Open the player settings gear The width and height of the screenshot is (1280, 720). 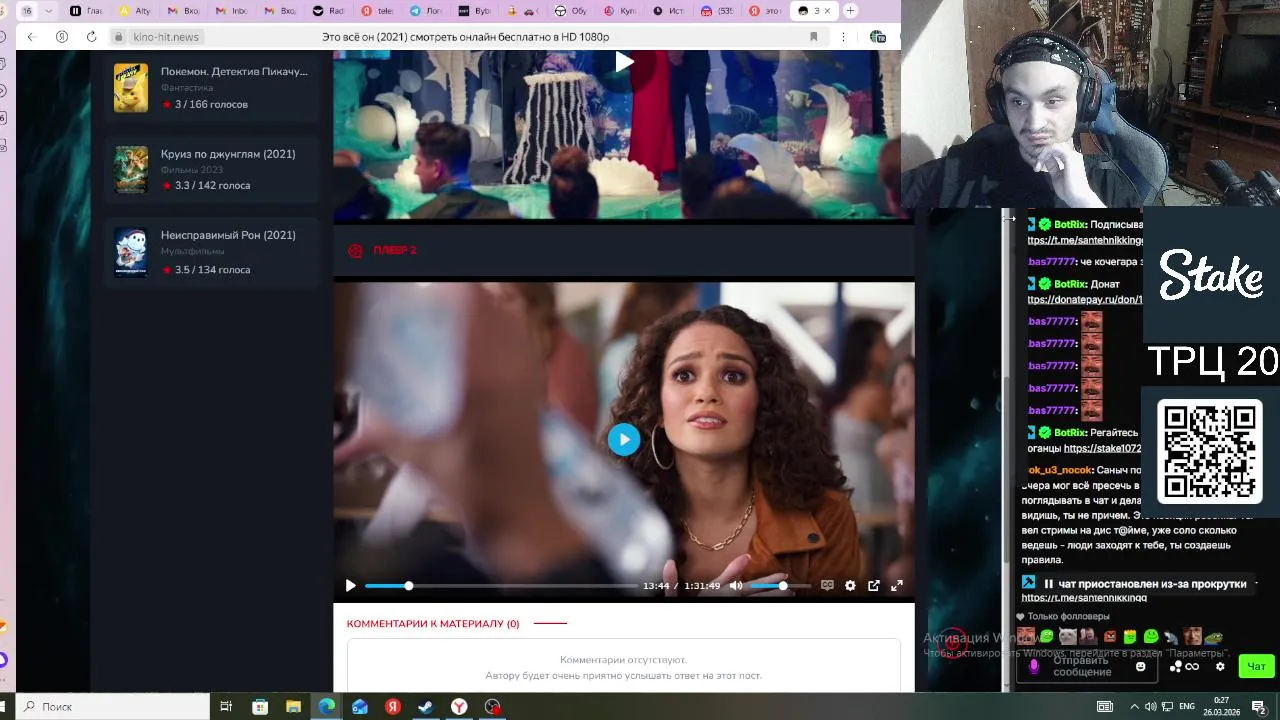pos(850,586)
